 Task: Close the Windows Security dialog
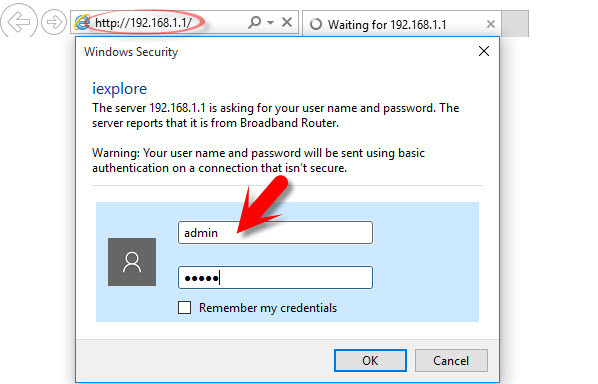click(484, 51)
